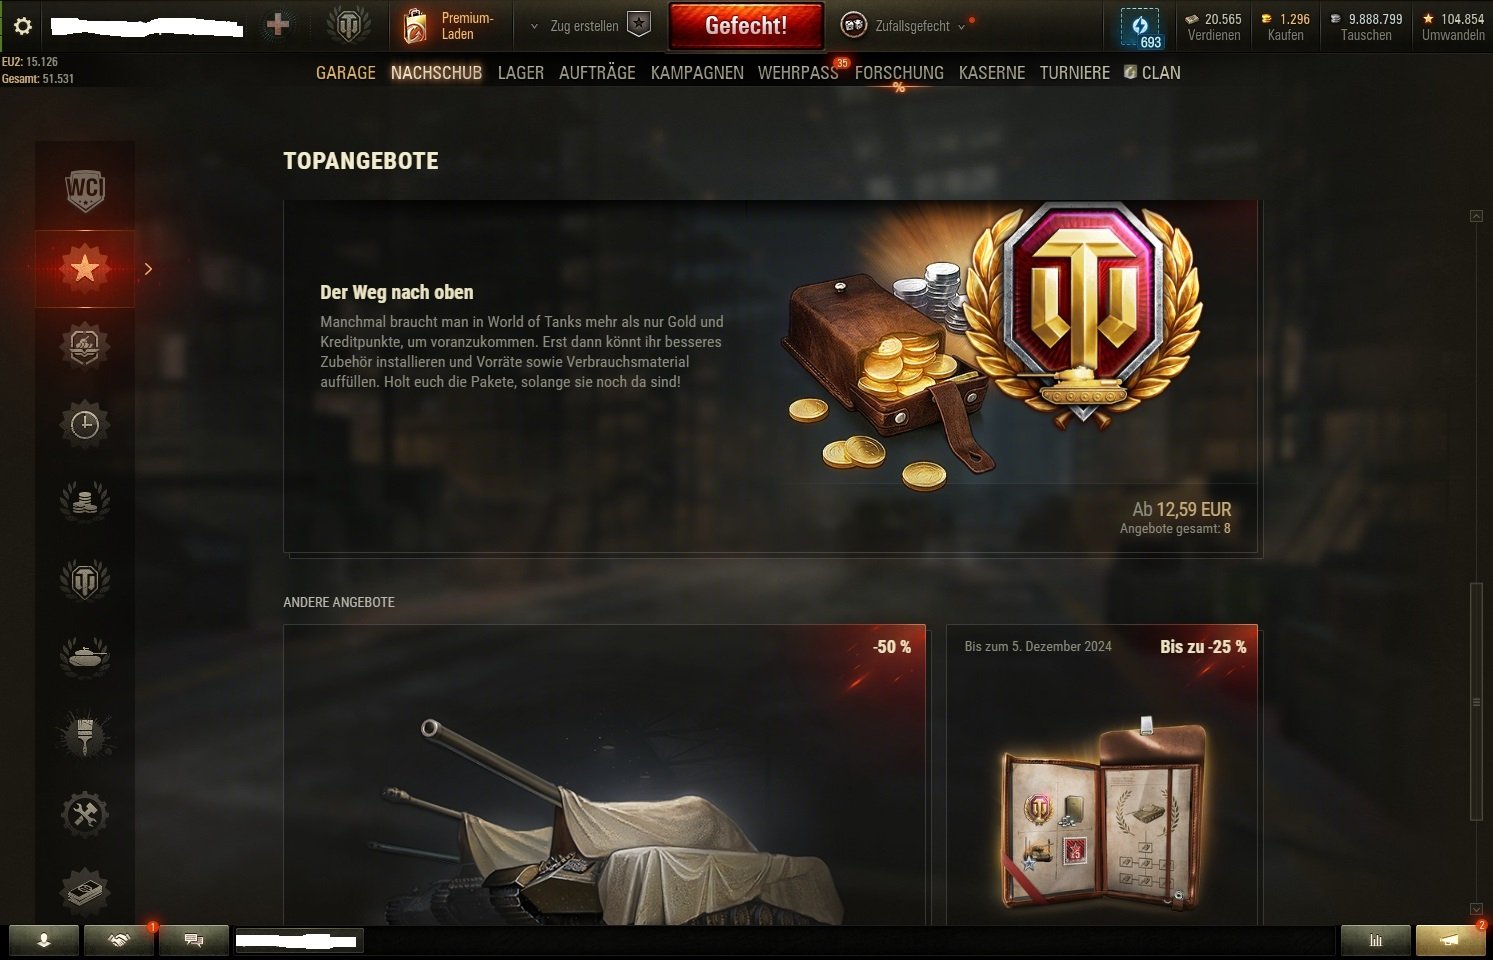Open the gold coins sidebar category
Screen dimensions: 1493x960
[x=85, y=502]
